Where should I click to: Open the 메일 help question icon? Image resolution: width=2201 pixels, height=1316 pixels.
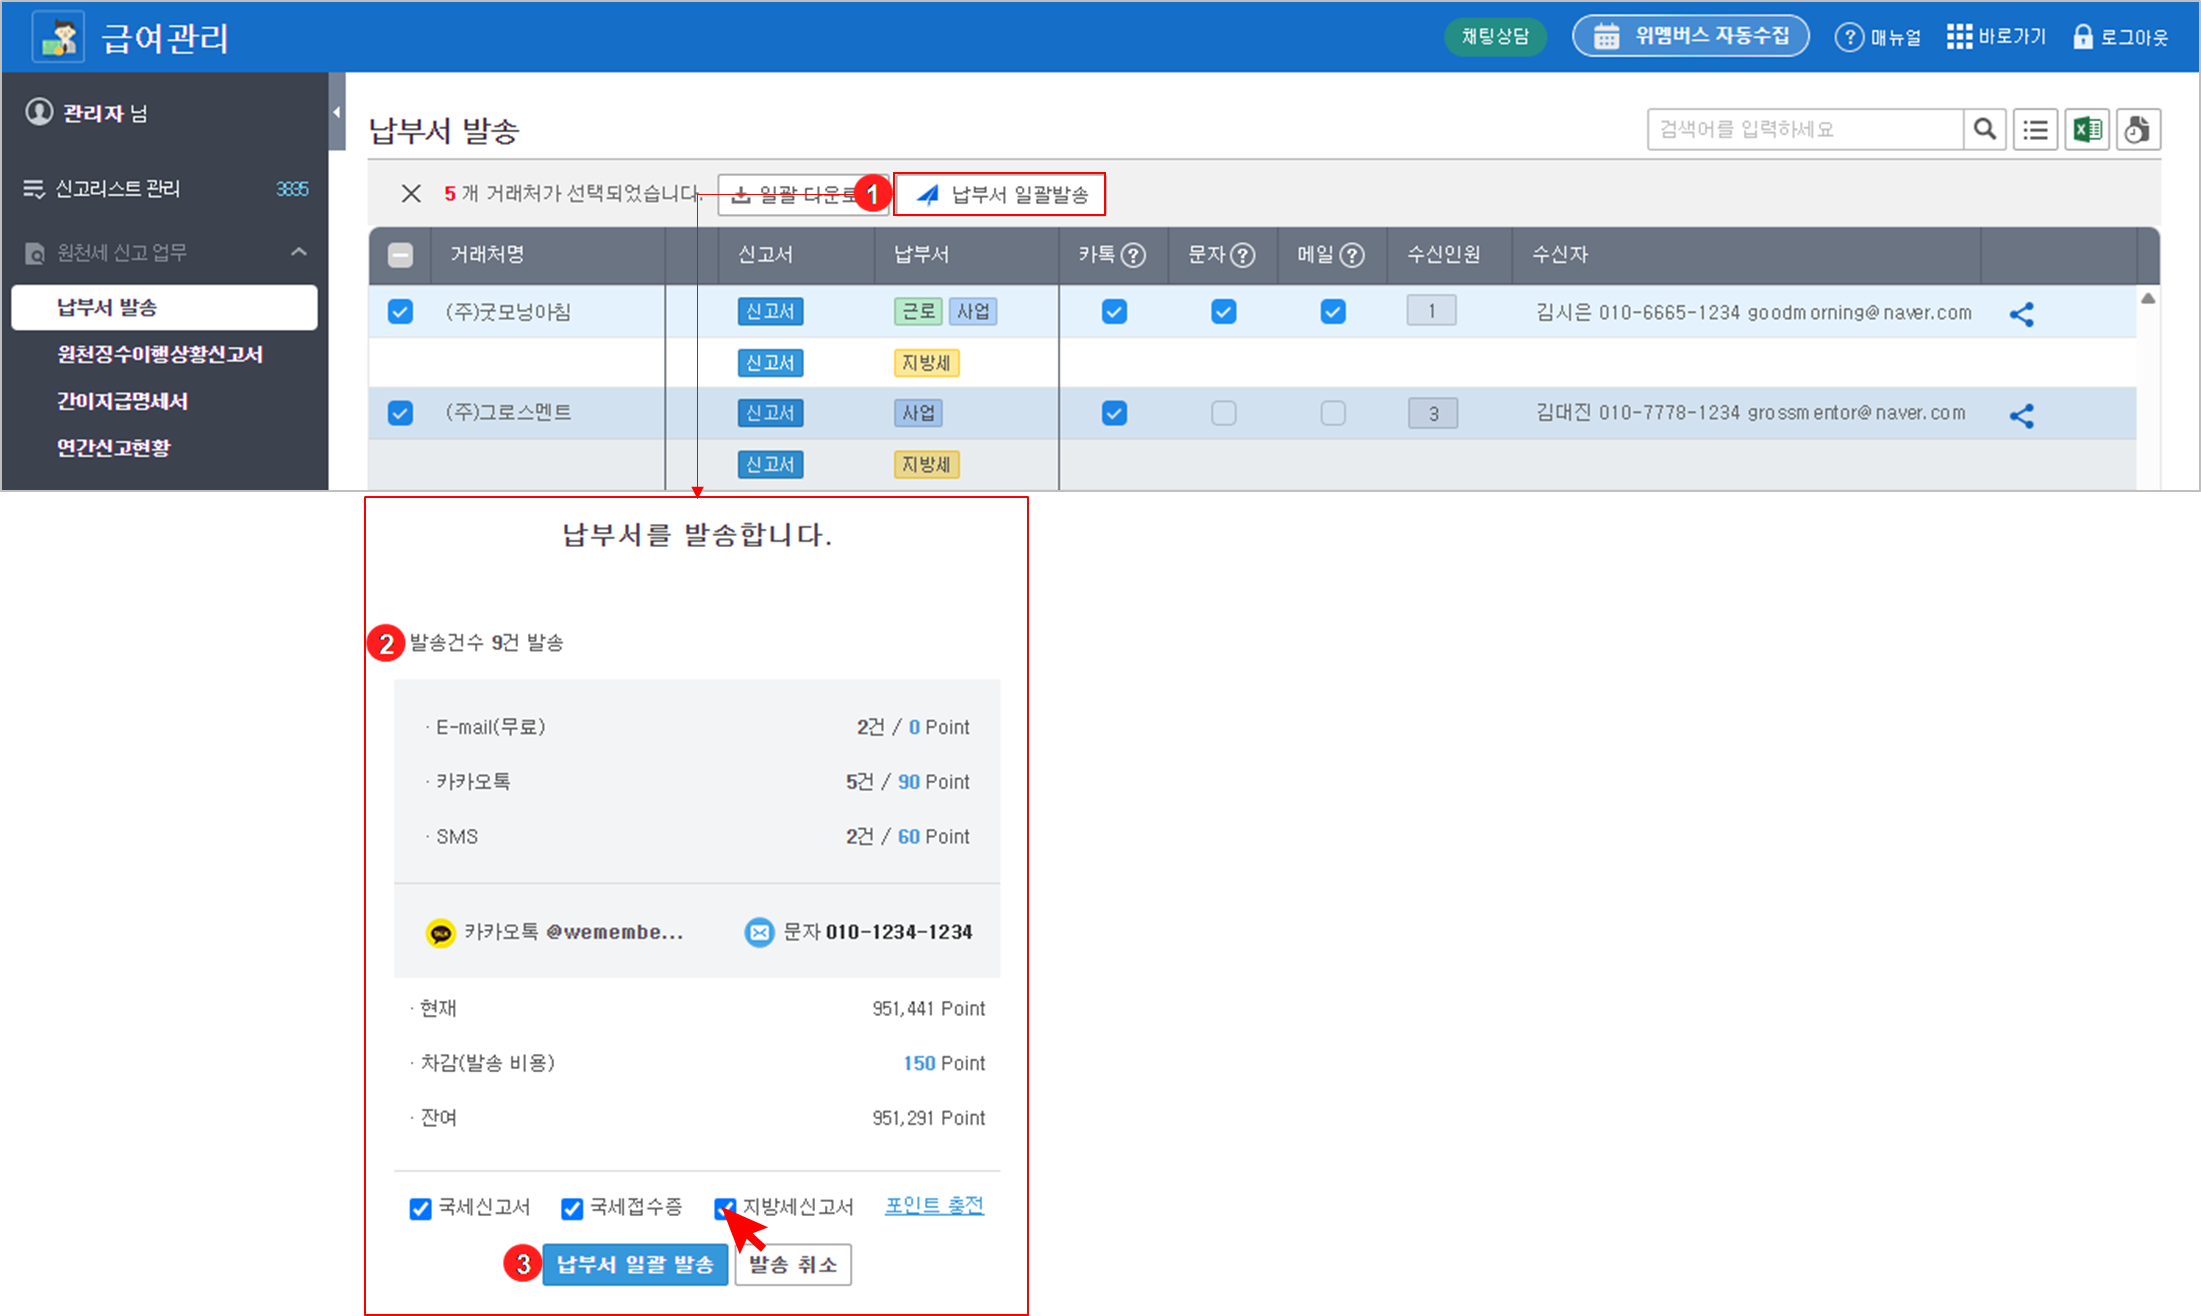point(1352,255)
